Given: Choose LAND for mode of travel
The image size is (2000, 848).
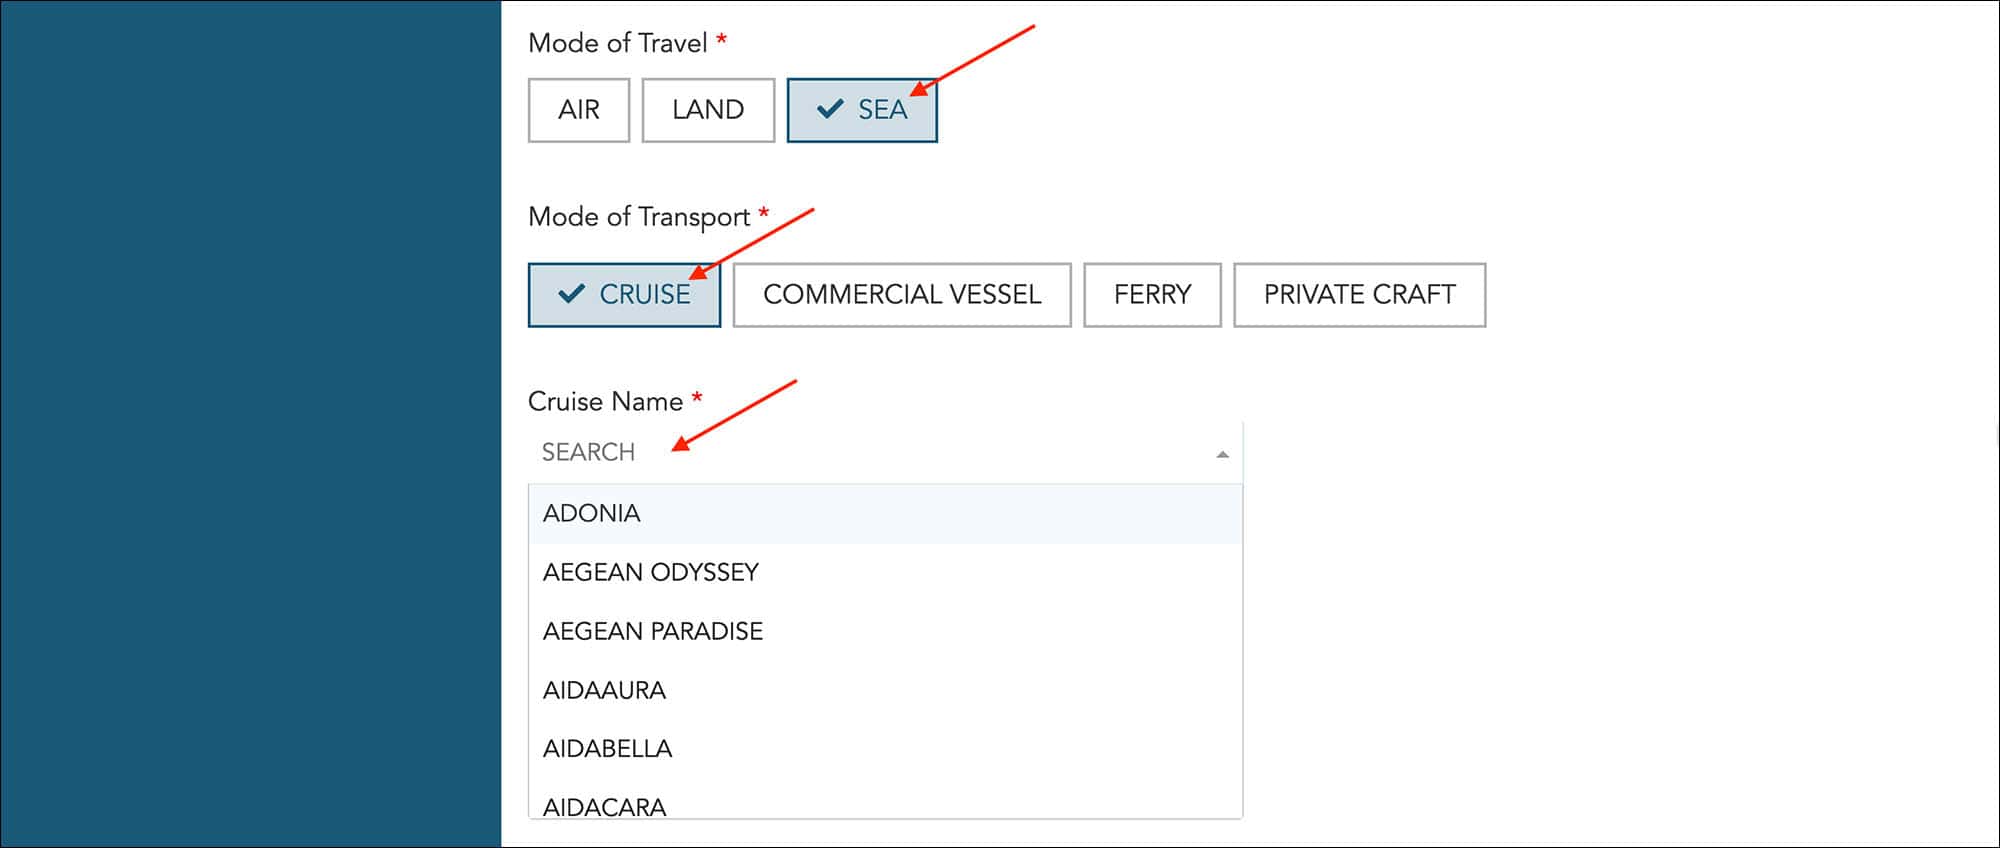Looking at the screenshot, I should [708, 109].
